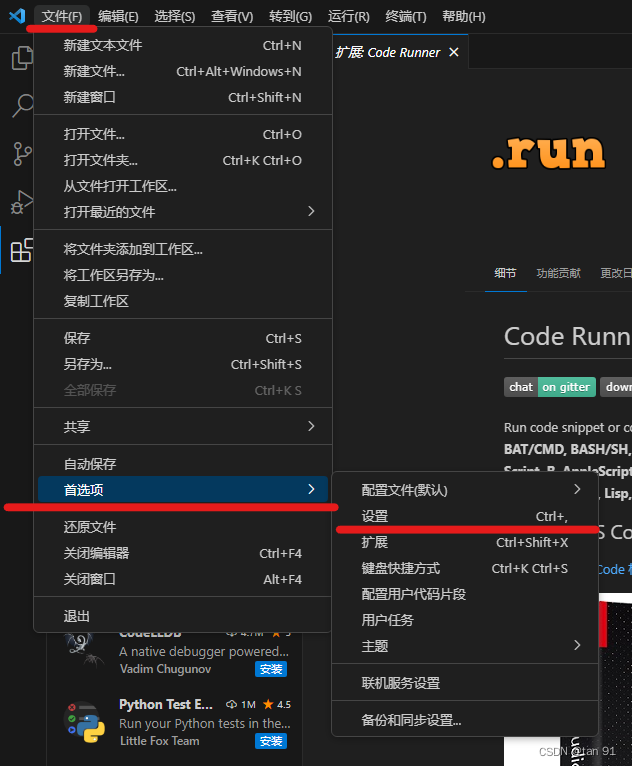Select 复制工作区 menu entry
Image resolution: width=632 pixels, height=766 pixels.
point(183,301)
